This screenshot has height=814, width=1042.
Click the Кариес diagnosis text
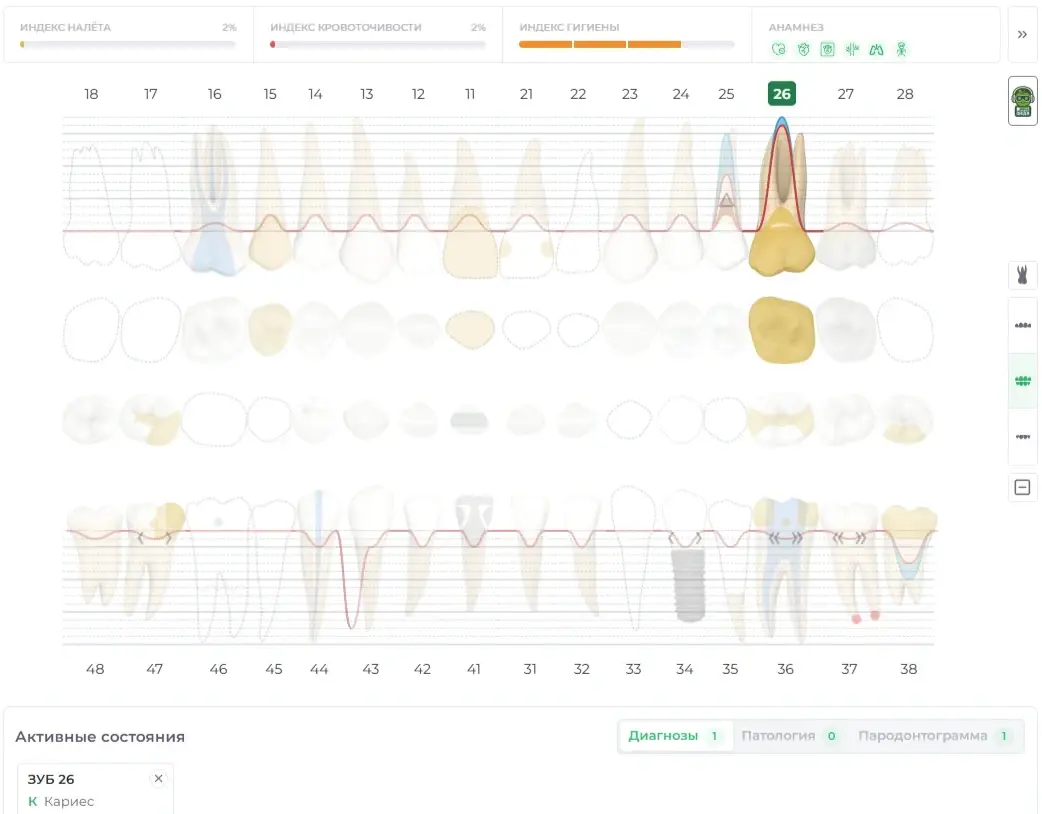pos(69,801)
